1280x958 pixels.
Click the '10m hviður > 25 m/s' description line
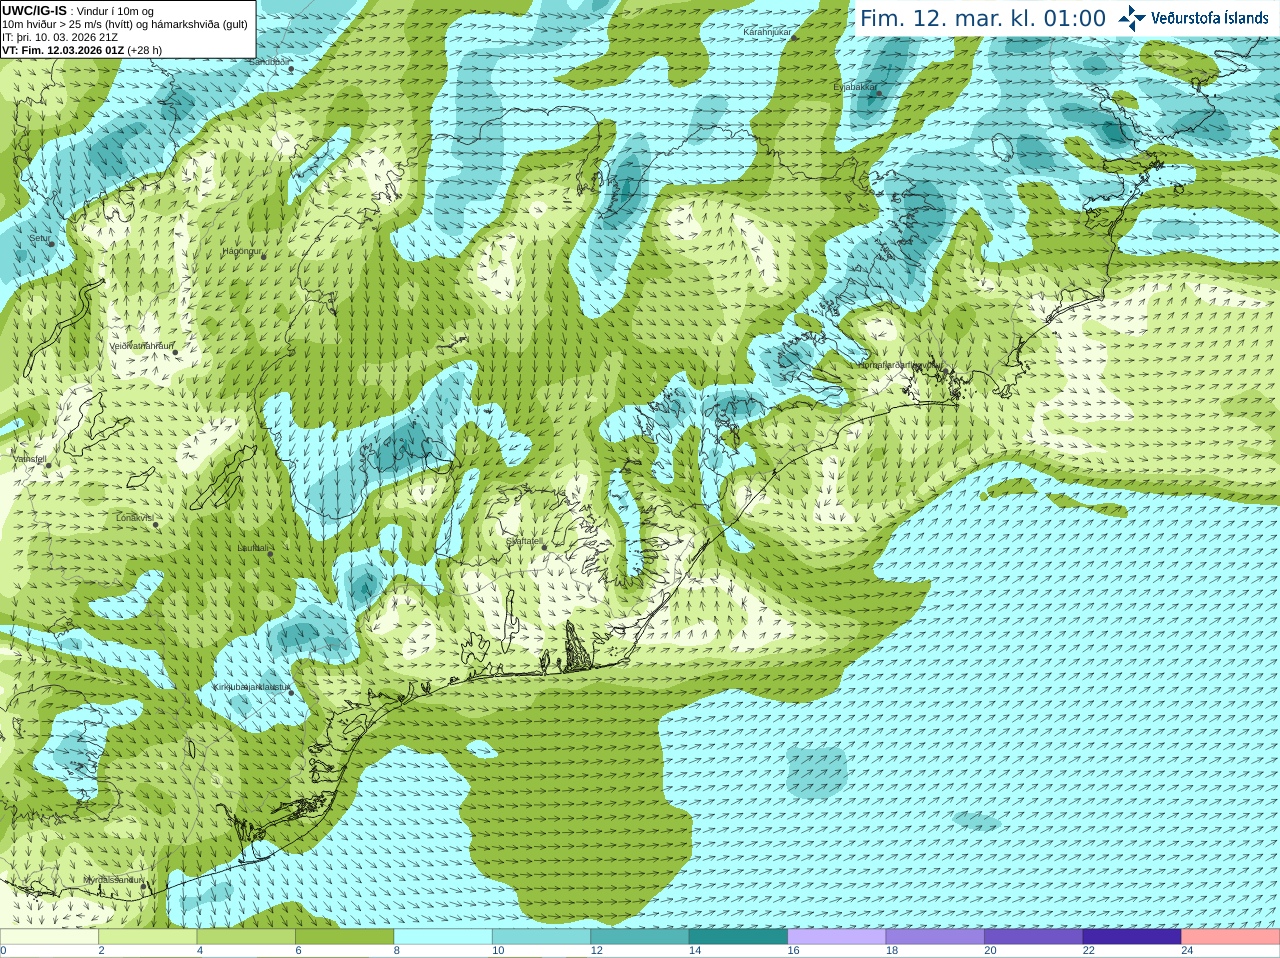click(x=125, y=24)
